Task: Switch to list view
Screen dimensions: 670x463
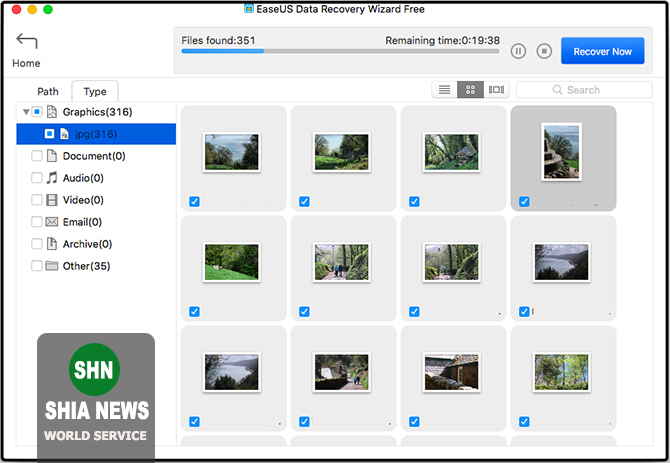Action: pos(444,90)
